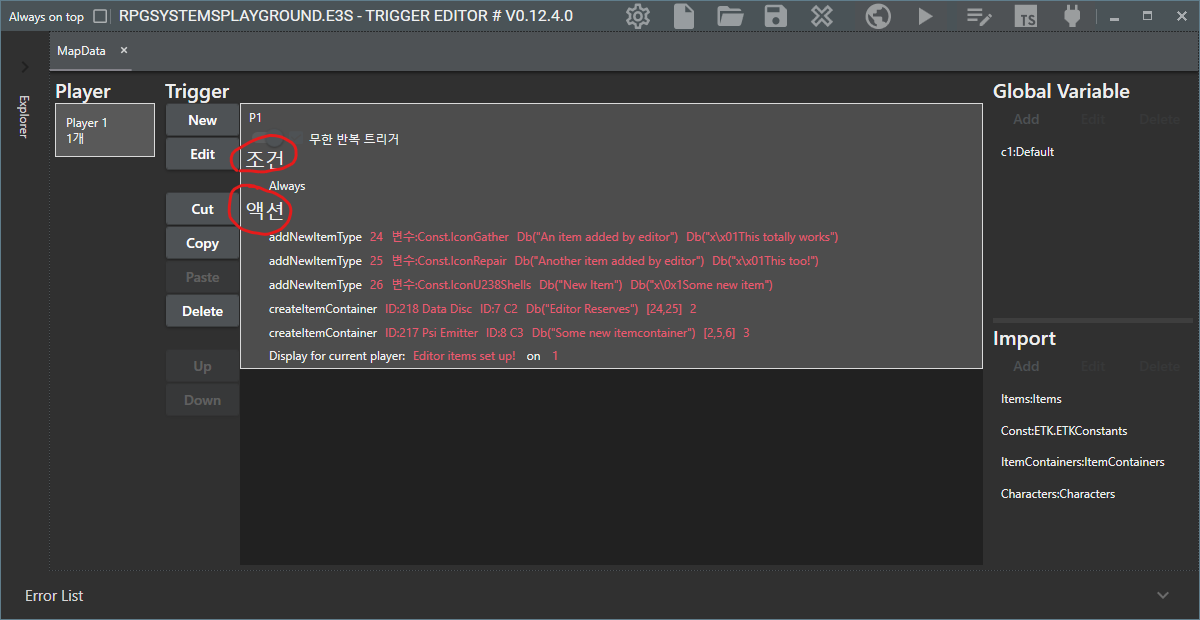Click Delete under Import
Image resolution: width=1200 pixels, height=620 pixels.
tap(1160, 366)
